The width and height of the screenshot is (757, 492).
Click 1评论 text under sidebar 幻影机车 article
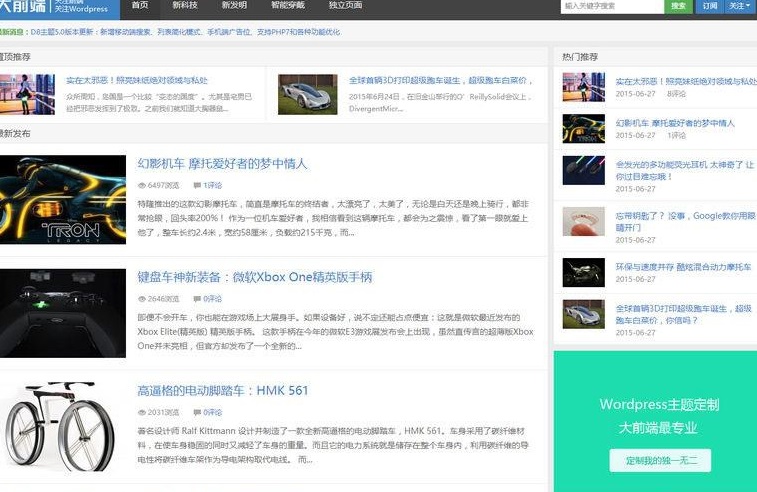pos(676,136)
